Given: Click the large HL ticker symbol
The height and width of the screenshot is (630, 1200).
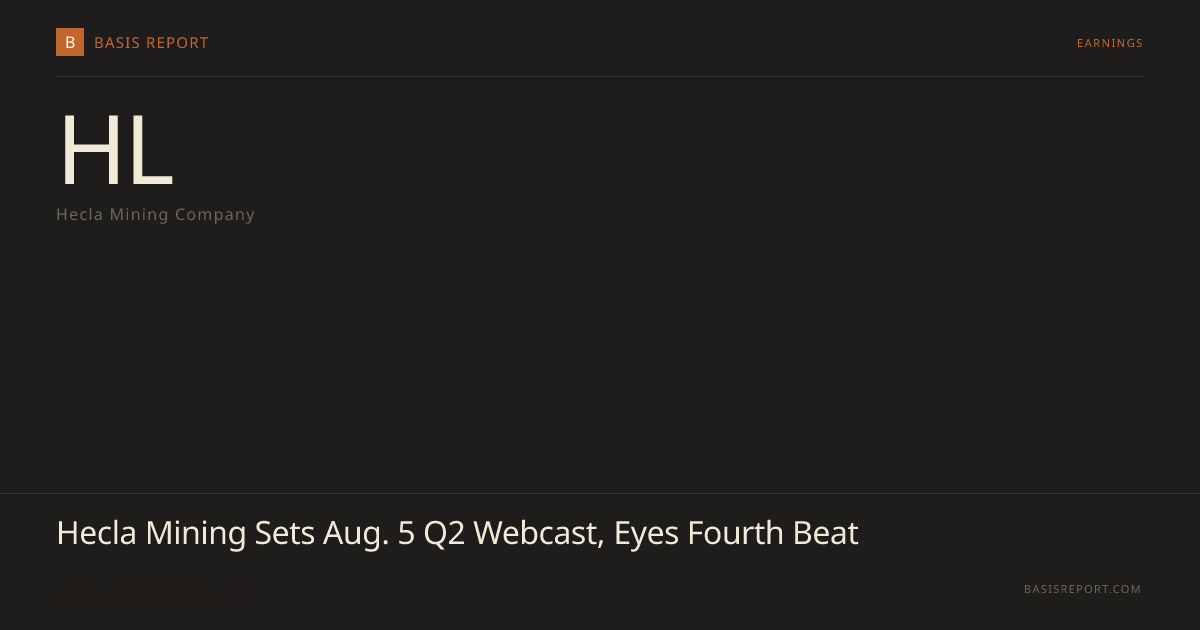Looking at the screenshot, I should 117,151.
